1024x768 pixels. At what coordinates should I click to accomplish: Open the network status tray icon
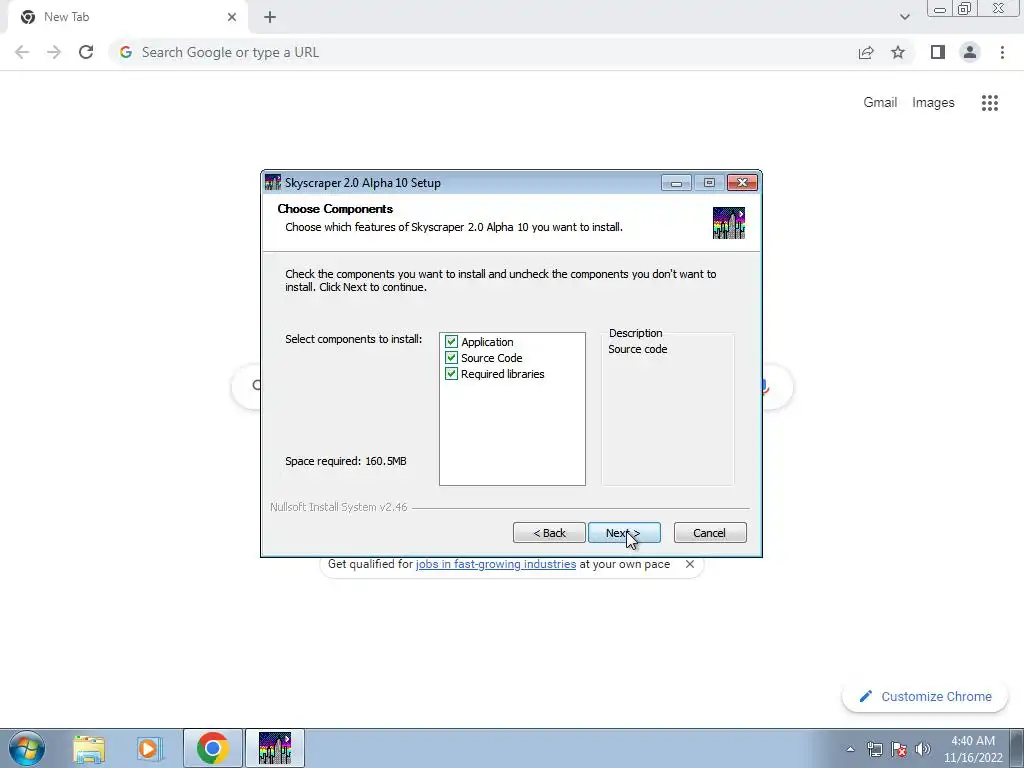874,749
